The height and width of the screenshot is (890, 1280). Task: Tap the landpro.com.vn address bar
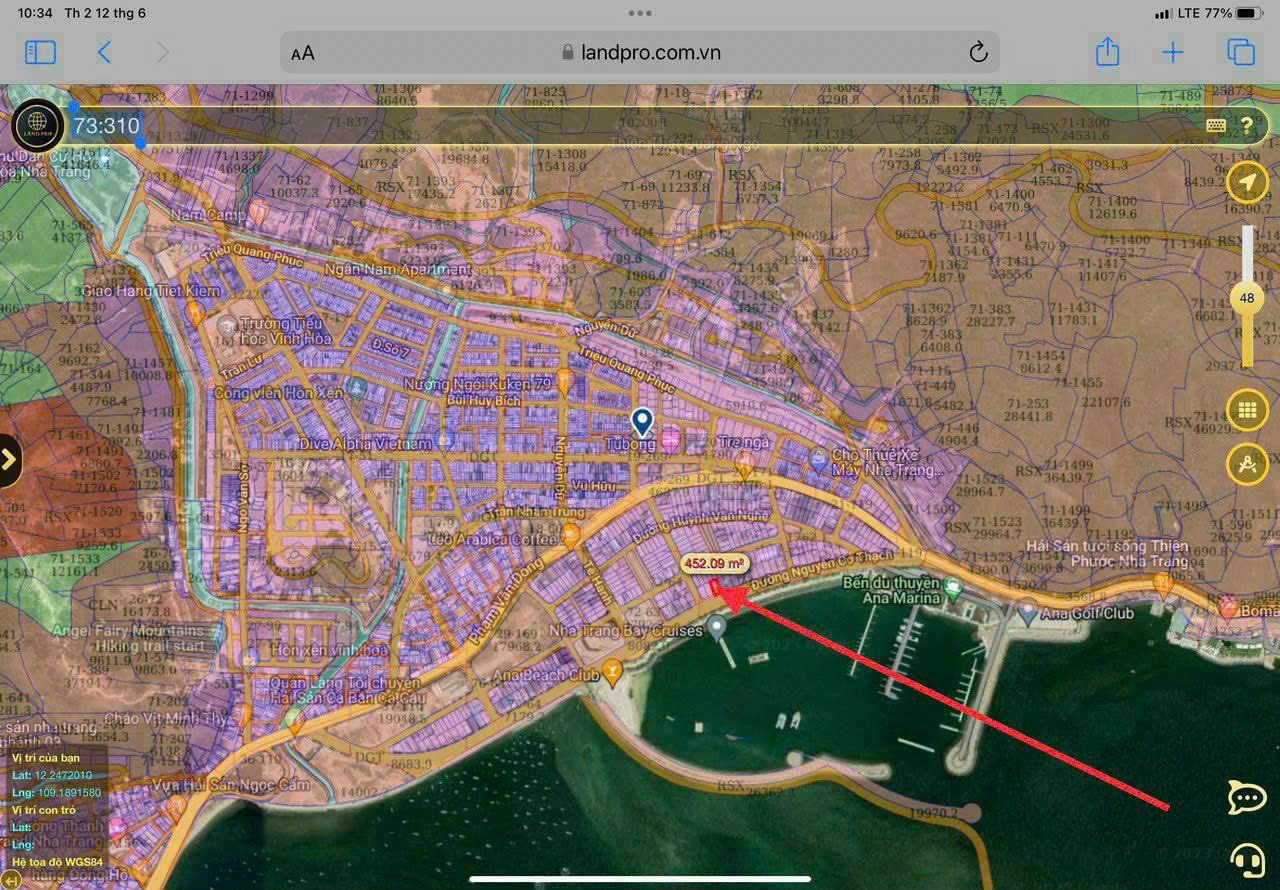tap(640, 53)
